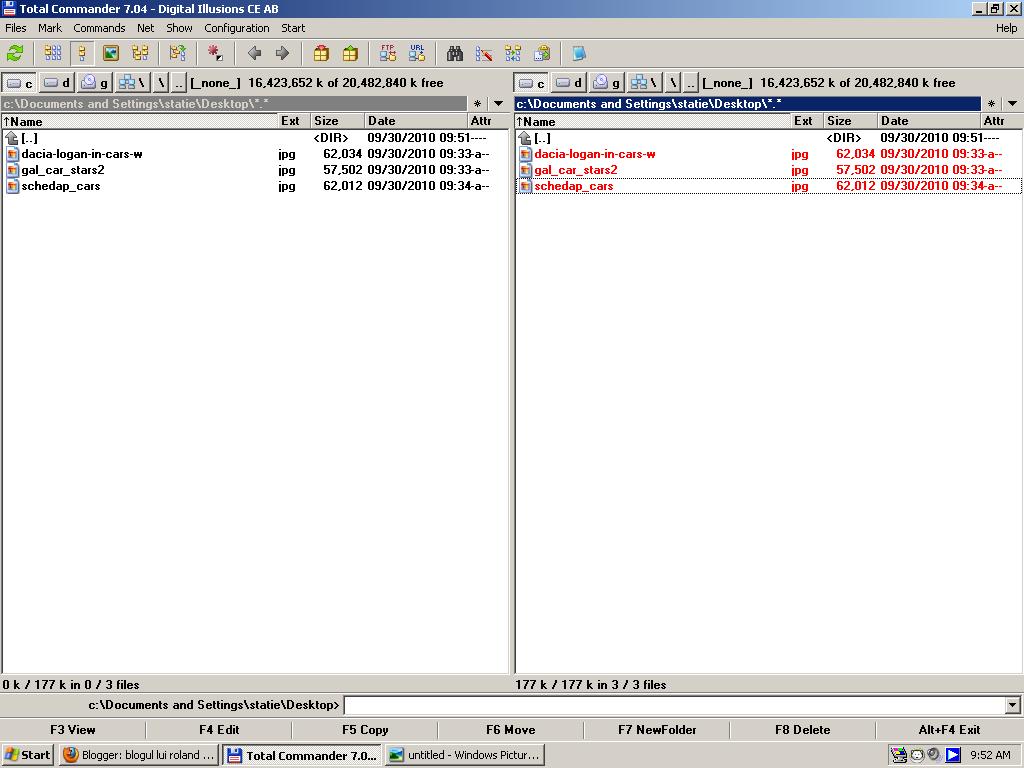Go to parent directory button in right panel
1024x768 pixels.
[x=690, y=83]
